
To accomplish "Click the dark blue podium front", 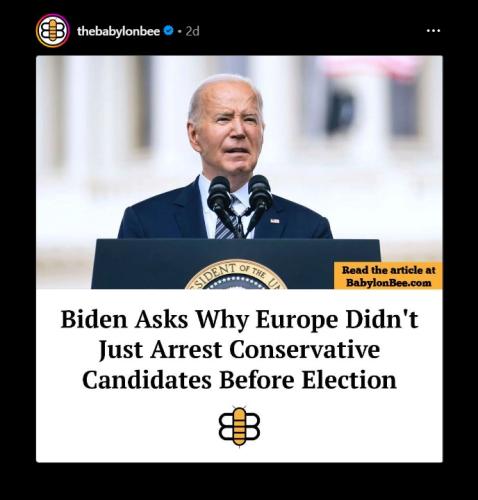I will (236, 264).
